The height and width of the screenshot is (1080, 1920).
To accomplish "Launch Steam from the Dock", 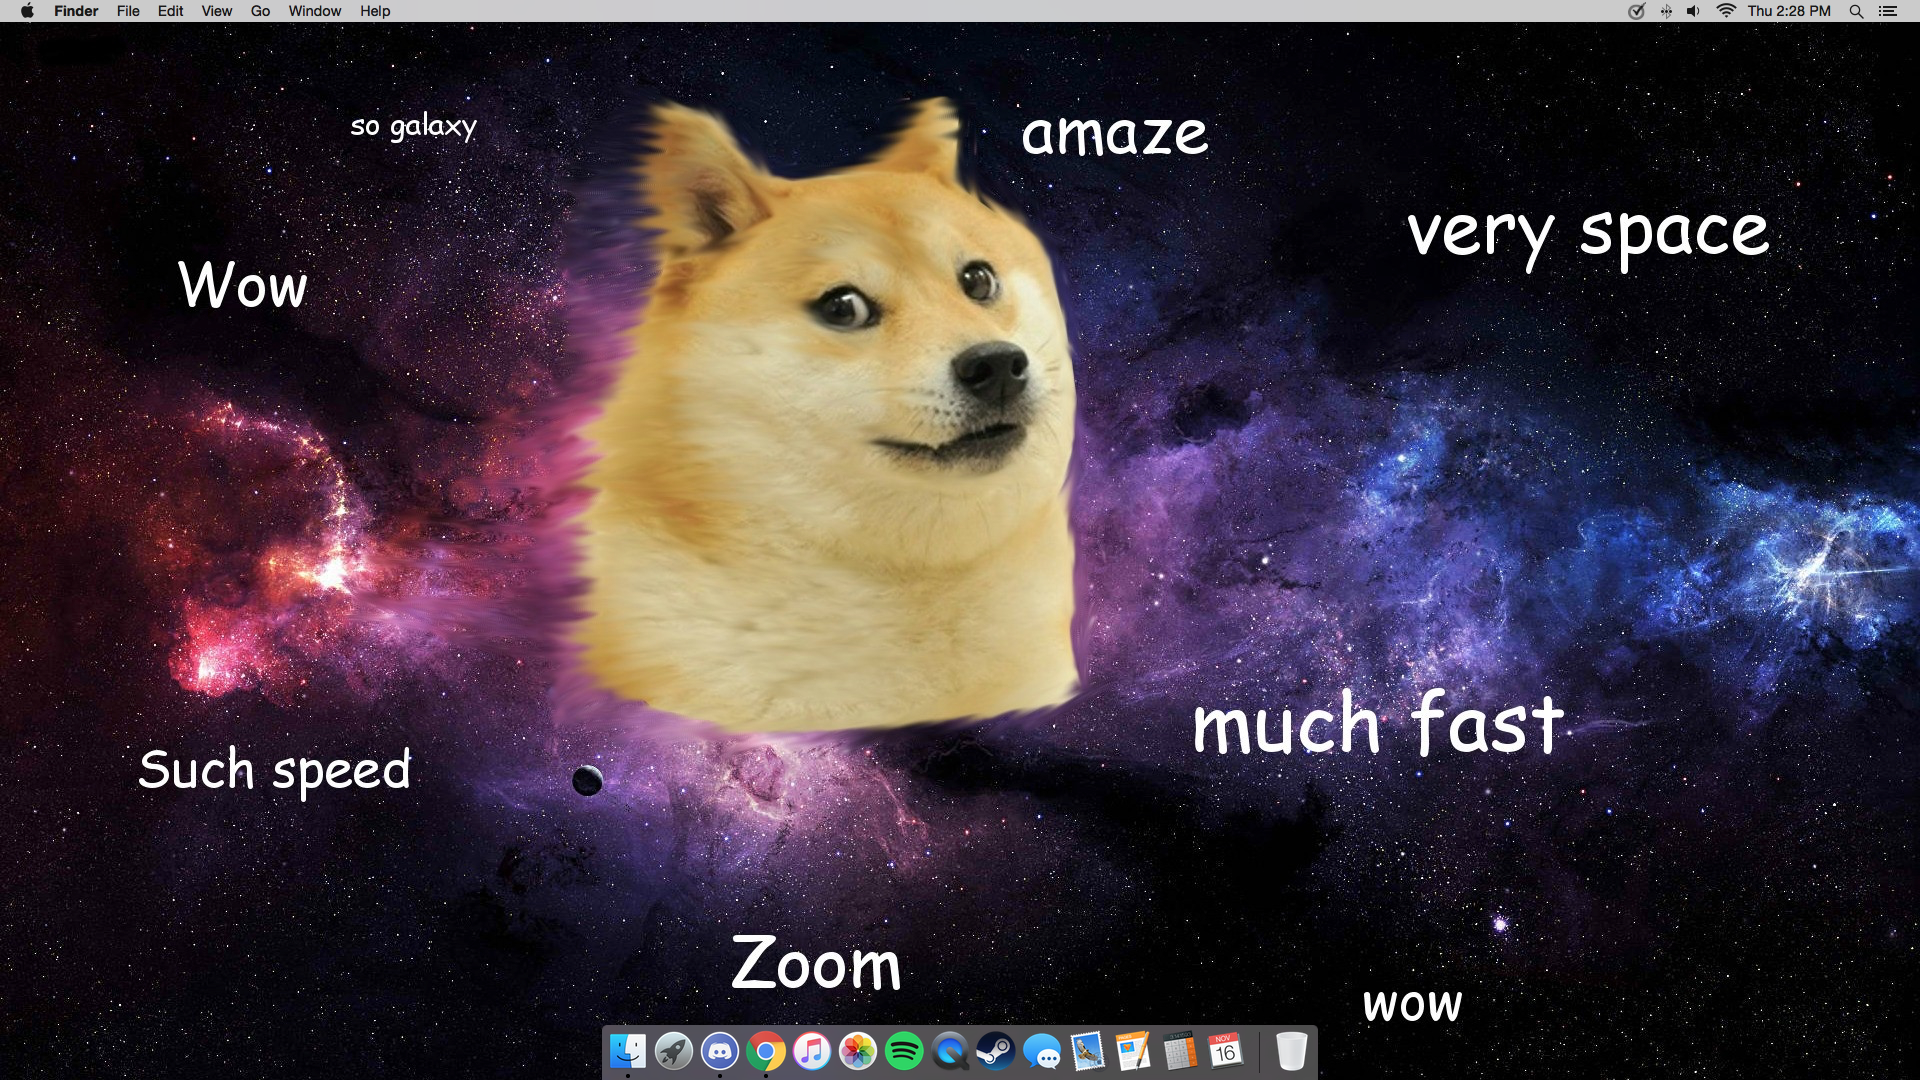I will click(x=996, y=1051).
